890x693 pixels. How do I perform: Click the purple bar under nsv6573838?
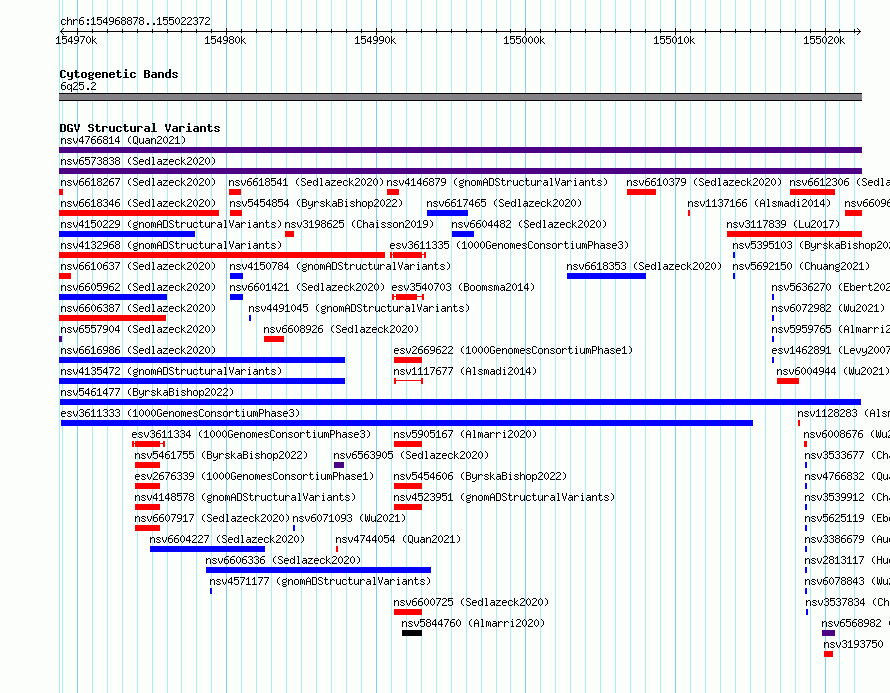[460, 171]
